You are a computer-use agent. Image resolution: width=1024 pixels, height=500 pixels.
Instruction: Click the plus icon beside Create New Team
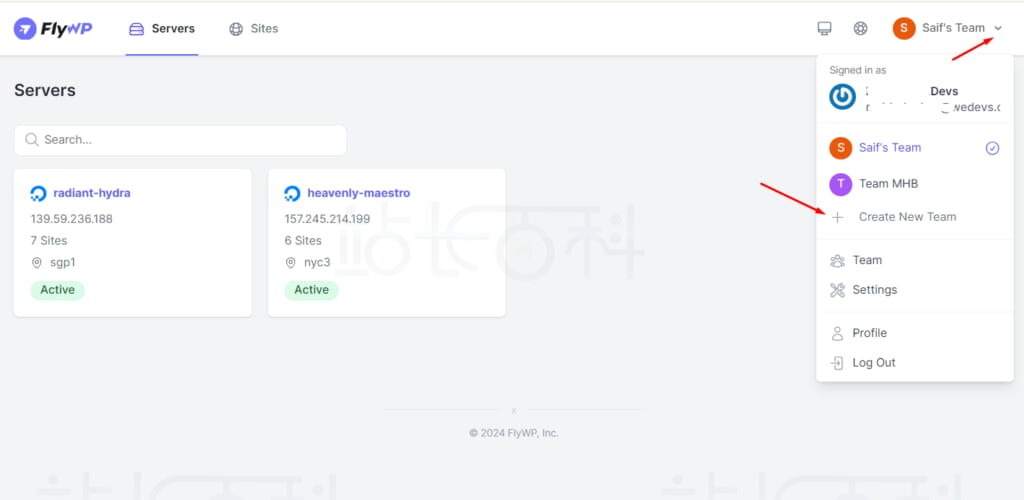(837, 217)
